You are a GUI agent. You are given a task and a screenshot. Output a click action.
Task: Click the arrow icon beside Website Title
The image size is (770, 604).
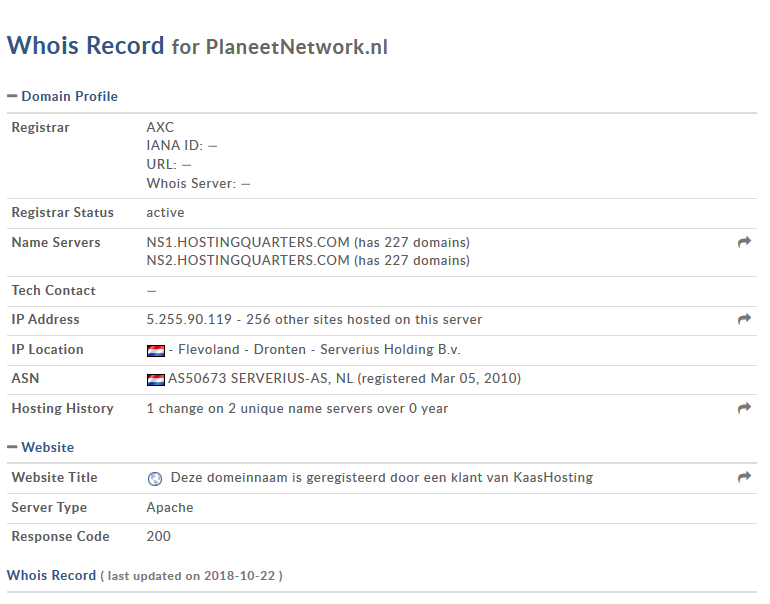744,477
